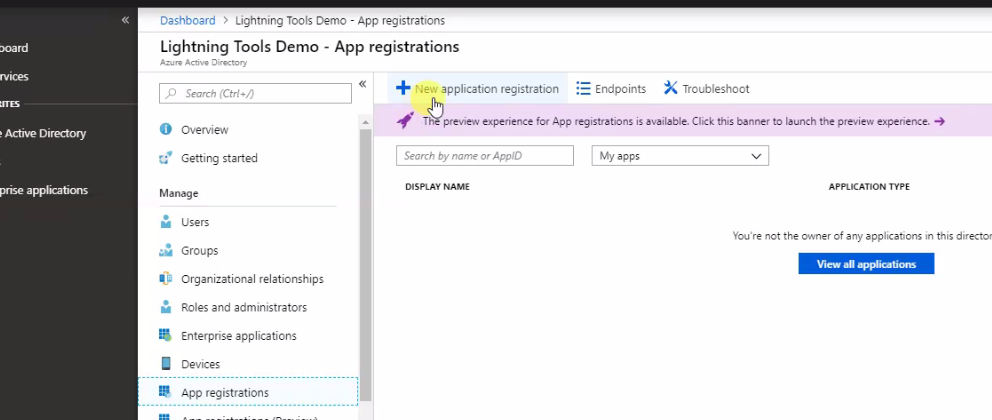This screenshot has height=420, width=992.
Task: Click 'Lightning Tools Demo - App registrations' breadcrumb text
Action: coord(340,20)
